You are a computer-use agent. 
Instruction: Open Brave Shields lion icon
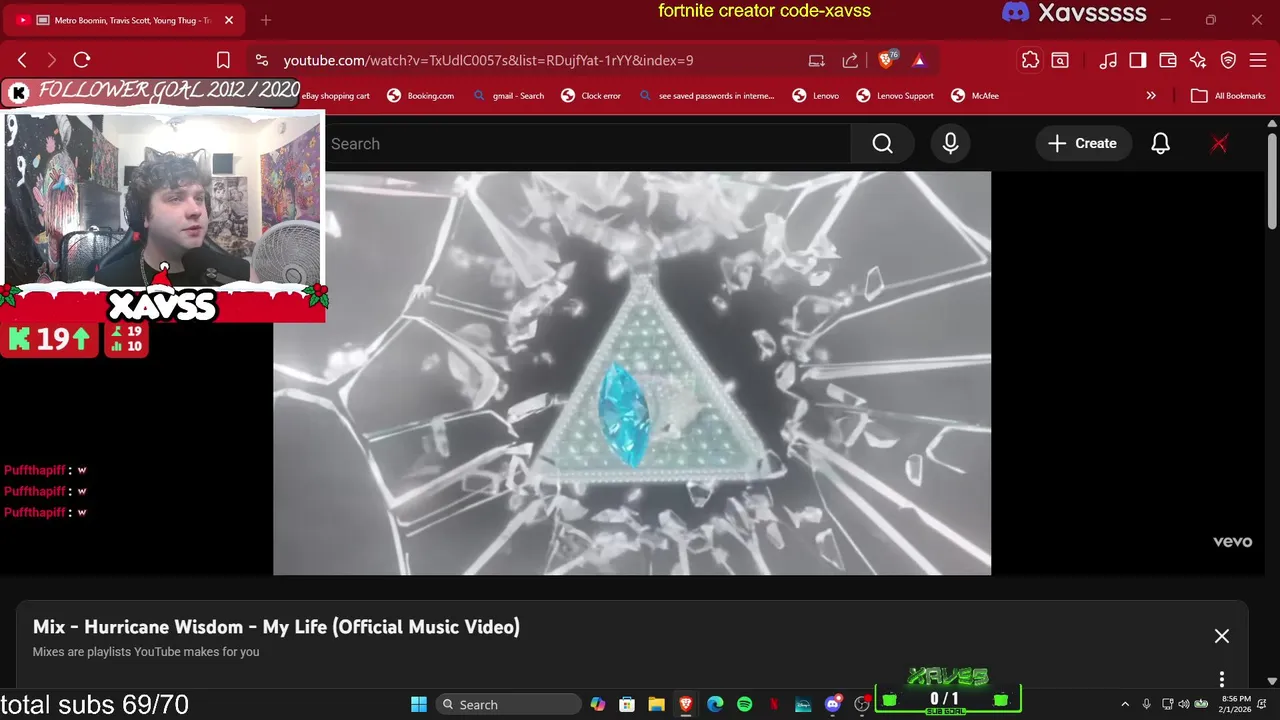point(886,60)
